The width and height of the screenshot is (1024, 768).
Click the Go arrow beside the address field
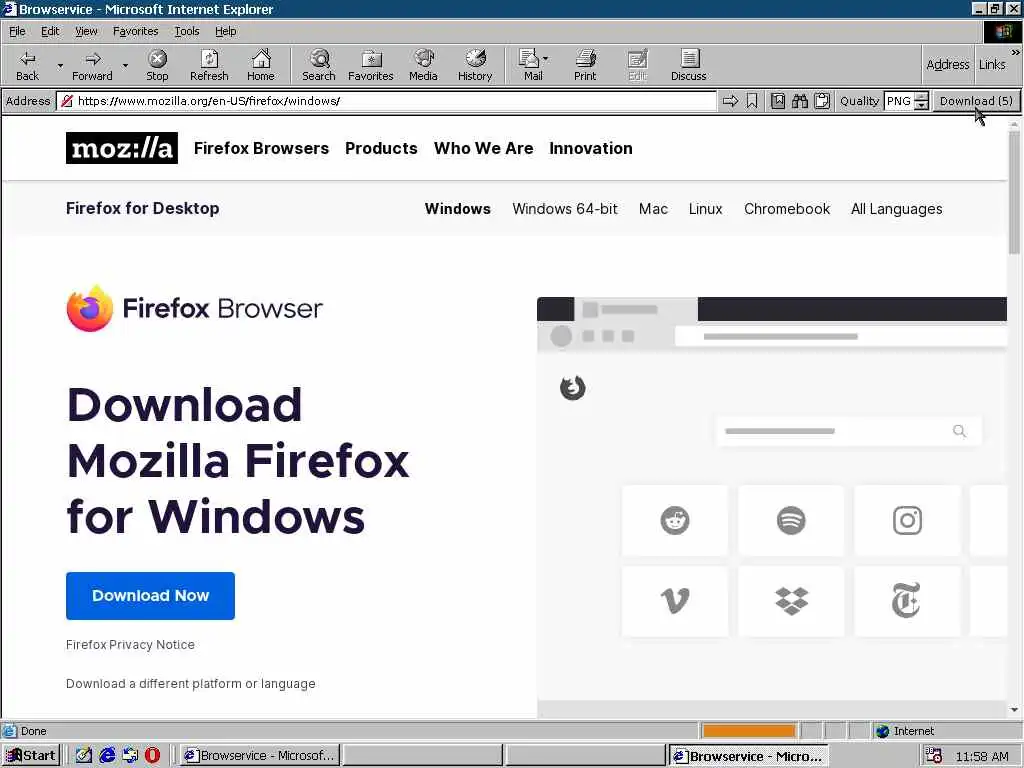click(x=730, y=101)
